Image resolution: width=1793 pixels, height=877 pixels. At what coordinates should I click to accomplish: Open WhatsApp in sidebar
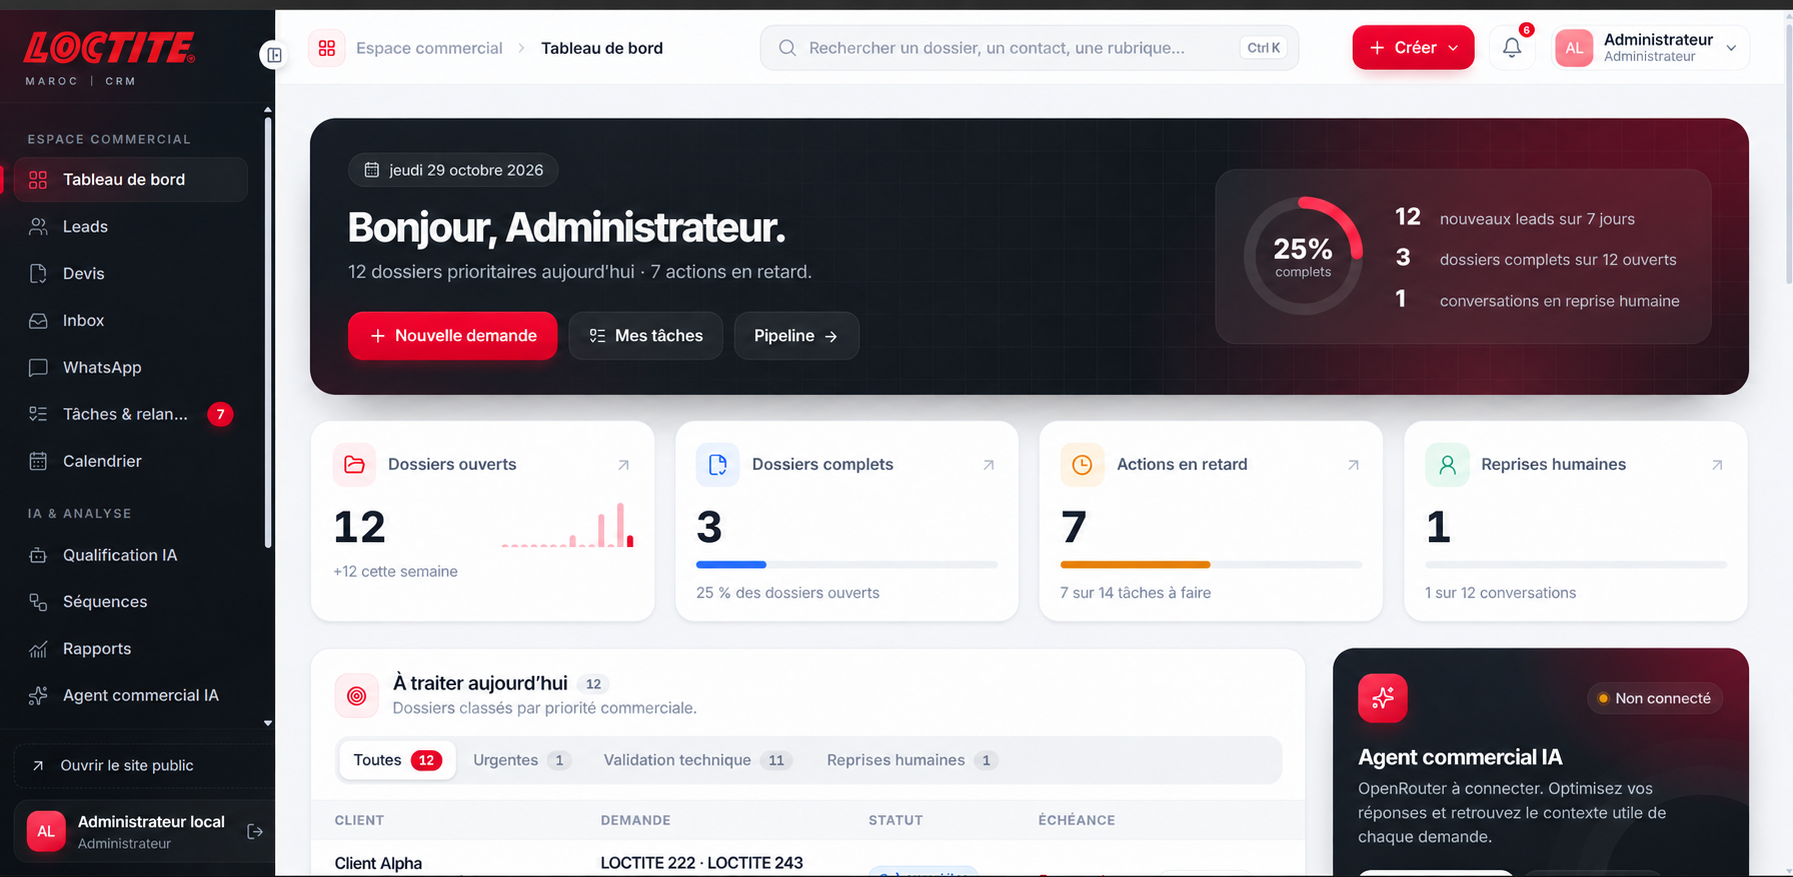click(130, 367)
